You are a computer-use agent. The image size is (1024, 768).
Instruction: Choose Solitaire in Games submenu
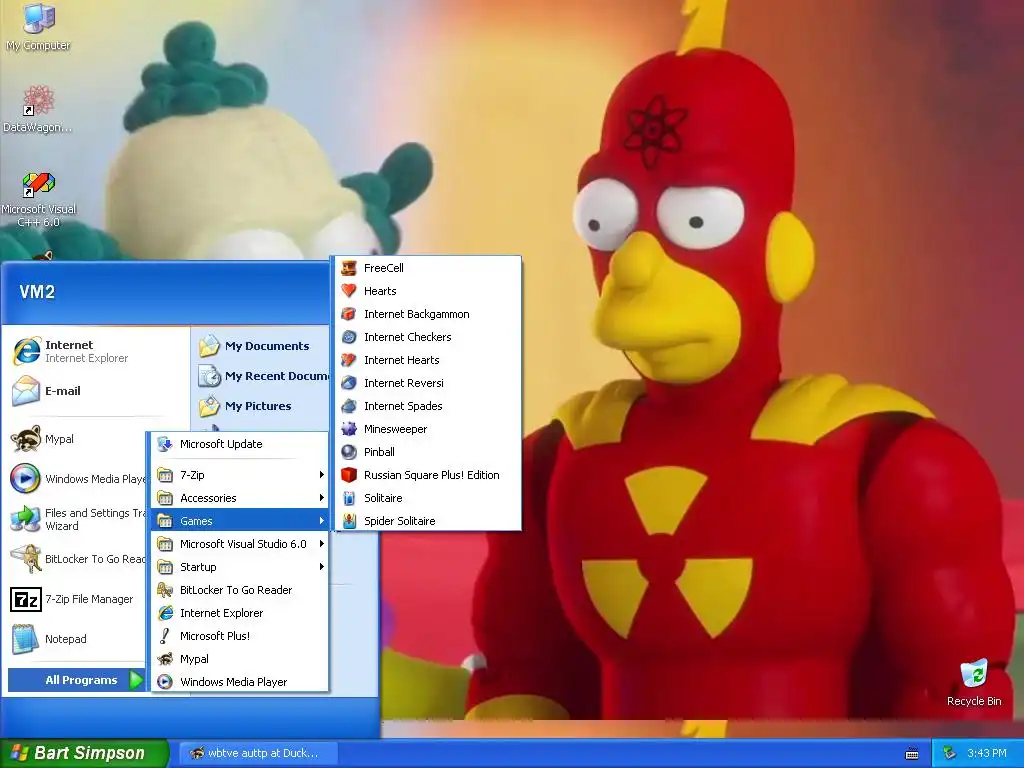(x=427, y=498)
